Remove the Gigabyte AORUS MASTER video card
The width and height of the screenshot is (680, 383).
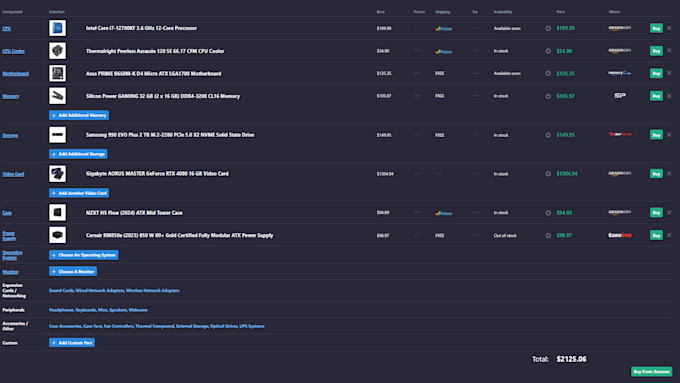point(669,173)
